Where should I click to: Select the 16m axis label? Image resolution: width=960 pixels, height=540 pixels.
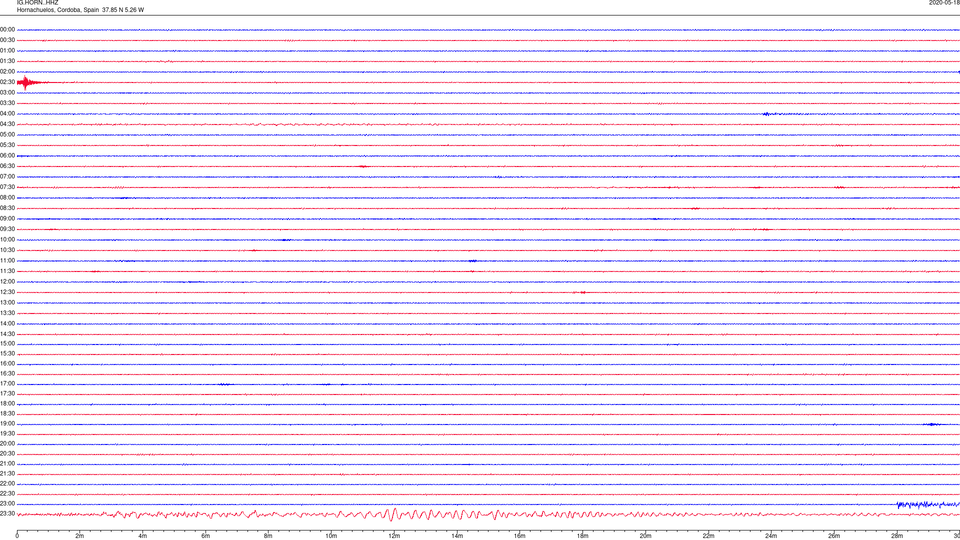pyautogui.click(x=520, y=536)
